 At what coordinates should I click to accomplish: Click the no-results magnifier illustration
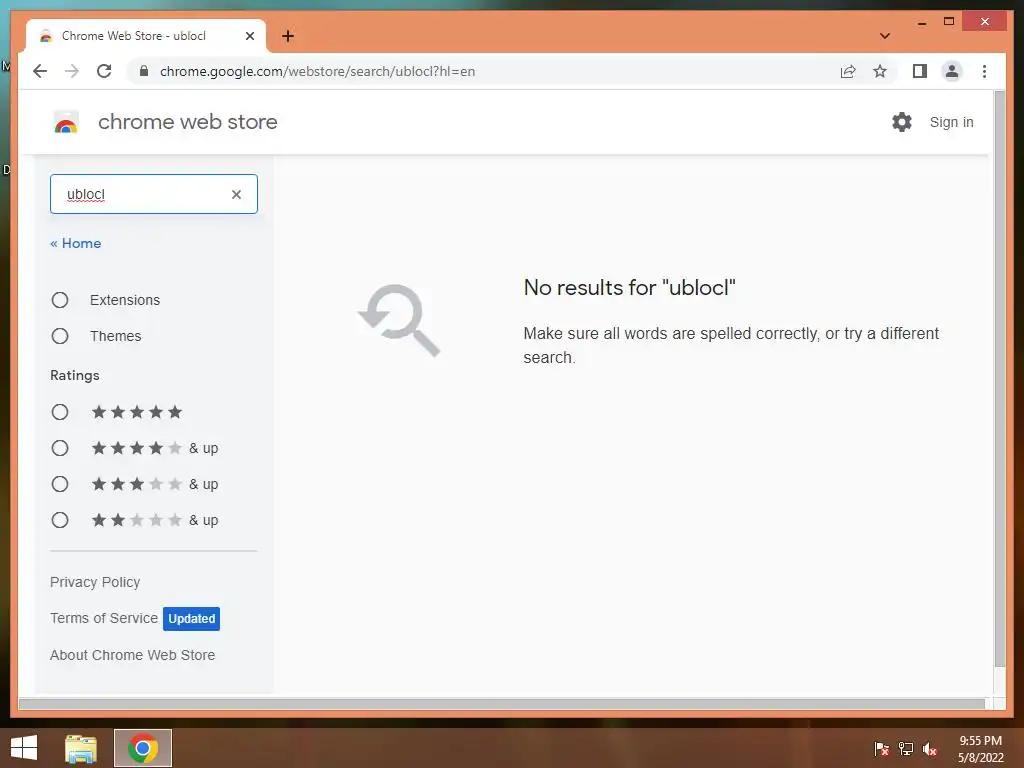[399, 320]
